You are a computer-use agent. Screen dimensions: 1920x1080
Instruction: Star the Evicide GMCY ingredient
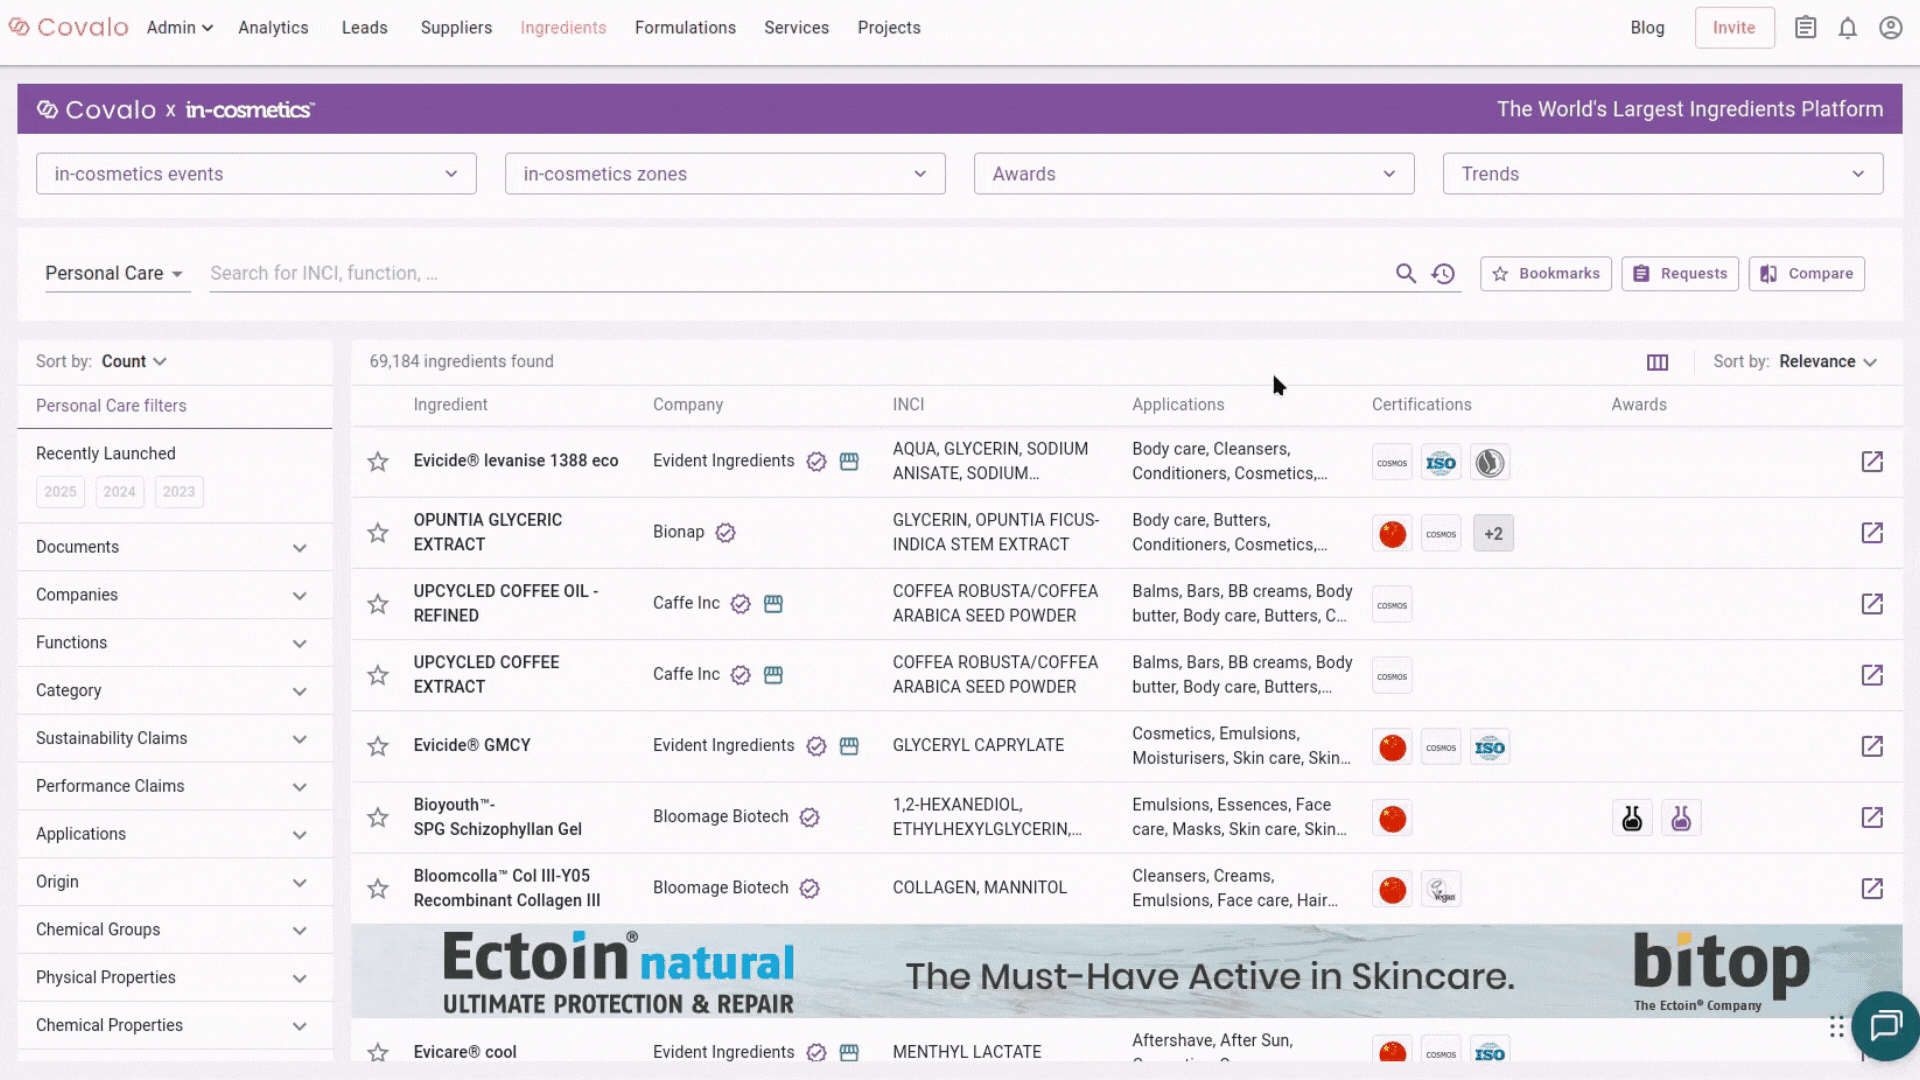[377, 746]
